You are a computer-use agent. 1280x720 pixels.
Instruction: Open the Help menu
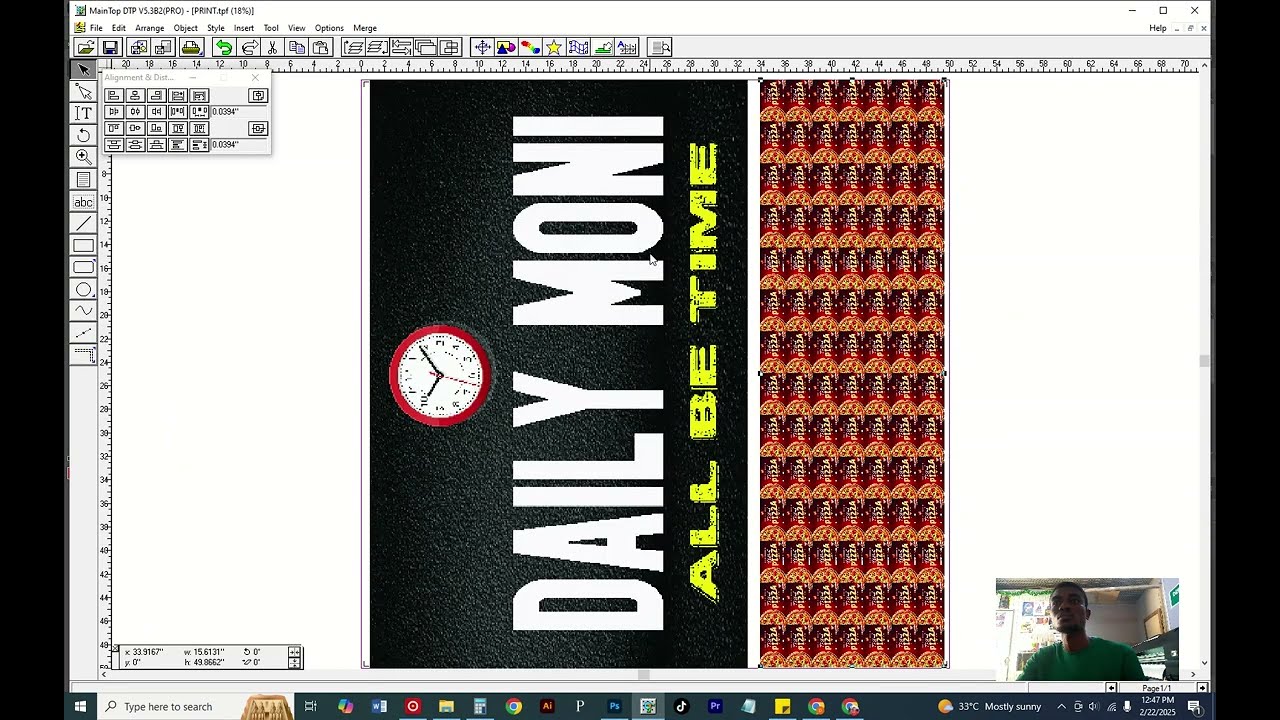tap(1158, 28)
